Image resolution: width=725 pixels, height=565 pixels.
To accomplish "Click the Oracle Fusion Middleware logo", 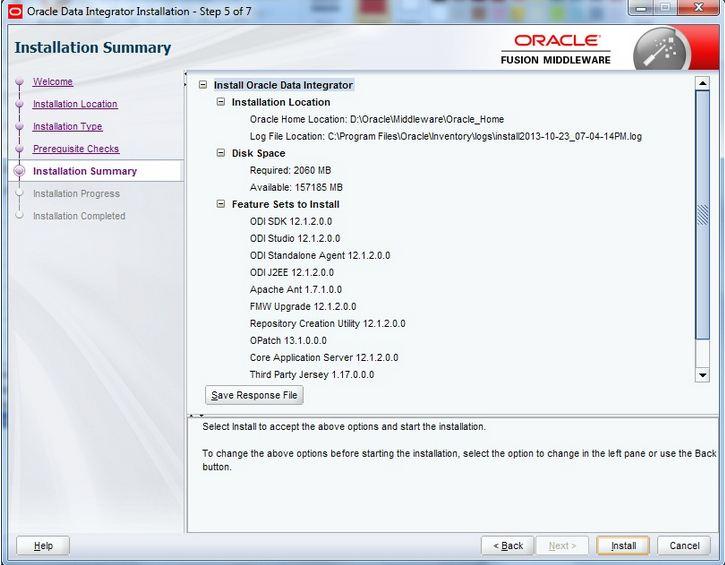I will coord(556,49).
